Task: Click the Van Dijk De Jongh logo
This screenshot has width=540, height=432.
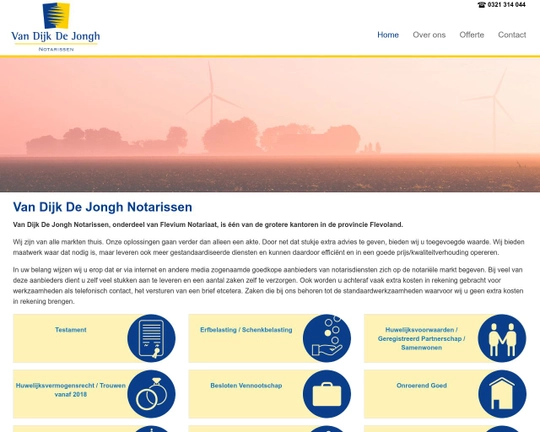Action: pos(56,27)
